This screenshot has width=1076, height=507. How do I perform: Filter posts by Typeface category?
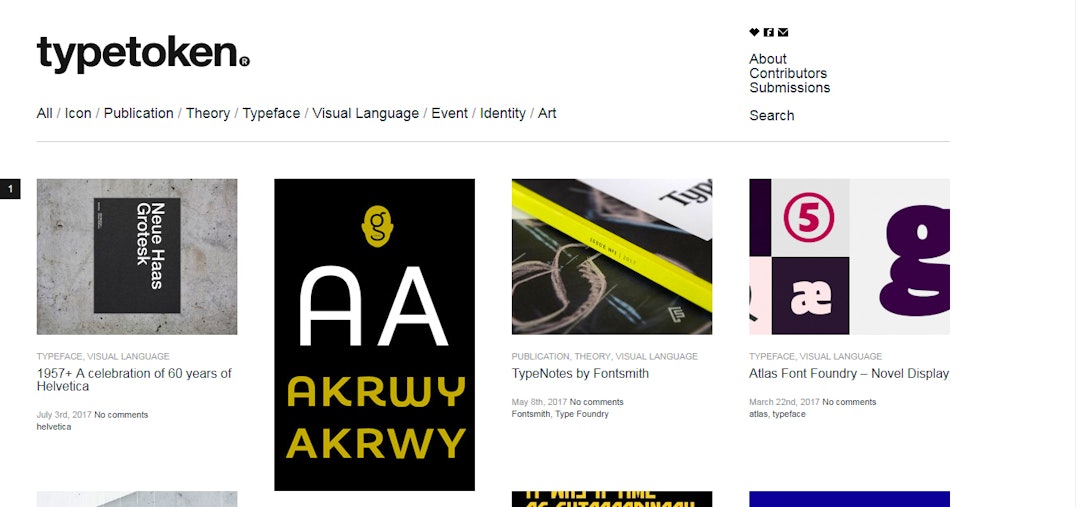point(271,113)
